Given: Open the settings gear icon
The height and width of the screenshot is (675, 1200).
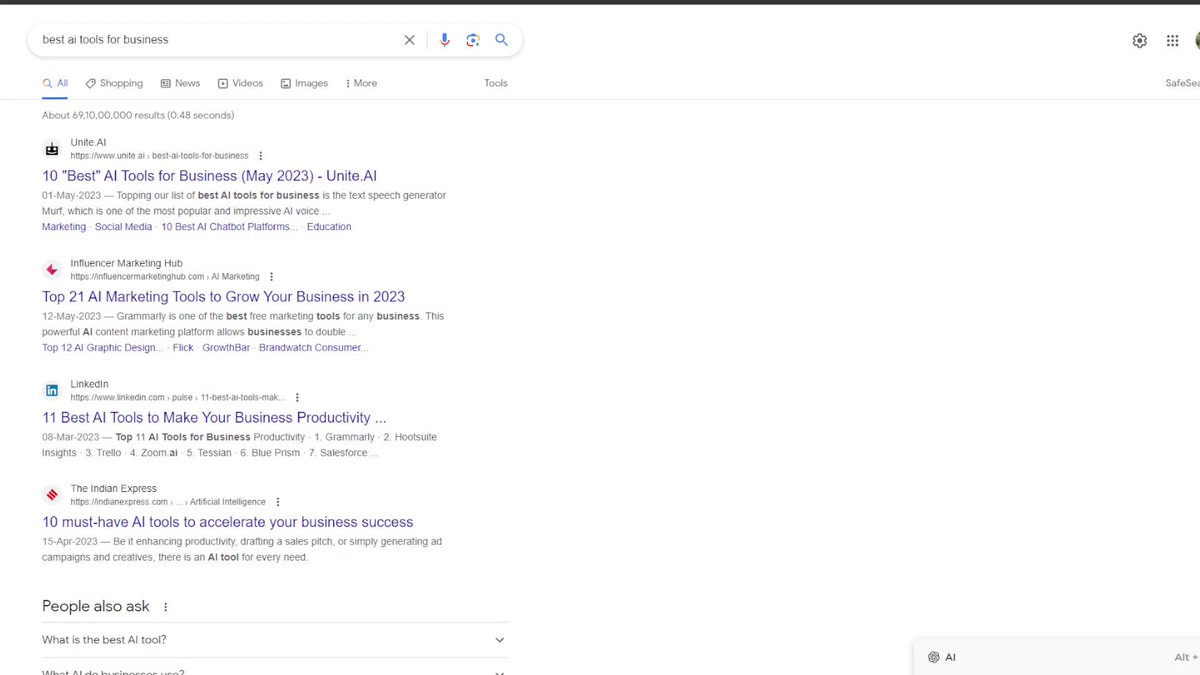Looking at the screenshot, I should tap(1140, 41).
